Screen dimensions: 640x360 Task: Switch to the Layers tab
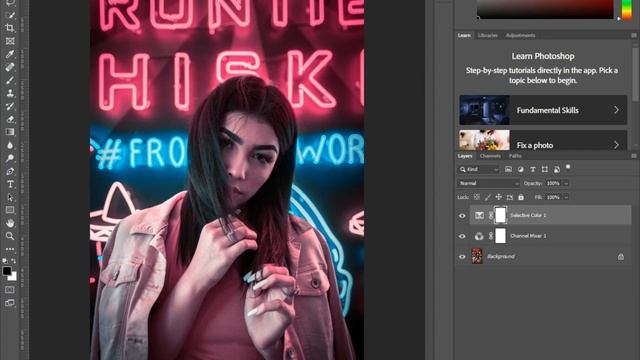click(x=464, y=156)
